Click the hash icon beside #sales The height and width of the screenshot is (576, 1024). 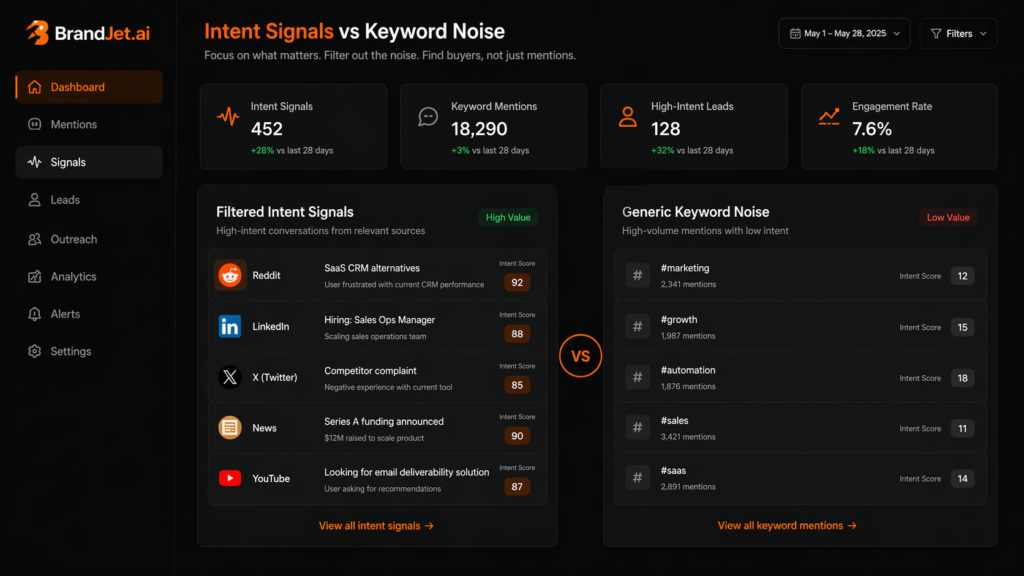click(x=637, y=428)
